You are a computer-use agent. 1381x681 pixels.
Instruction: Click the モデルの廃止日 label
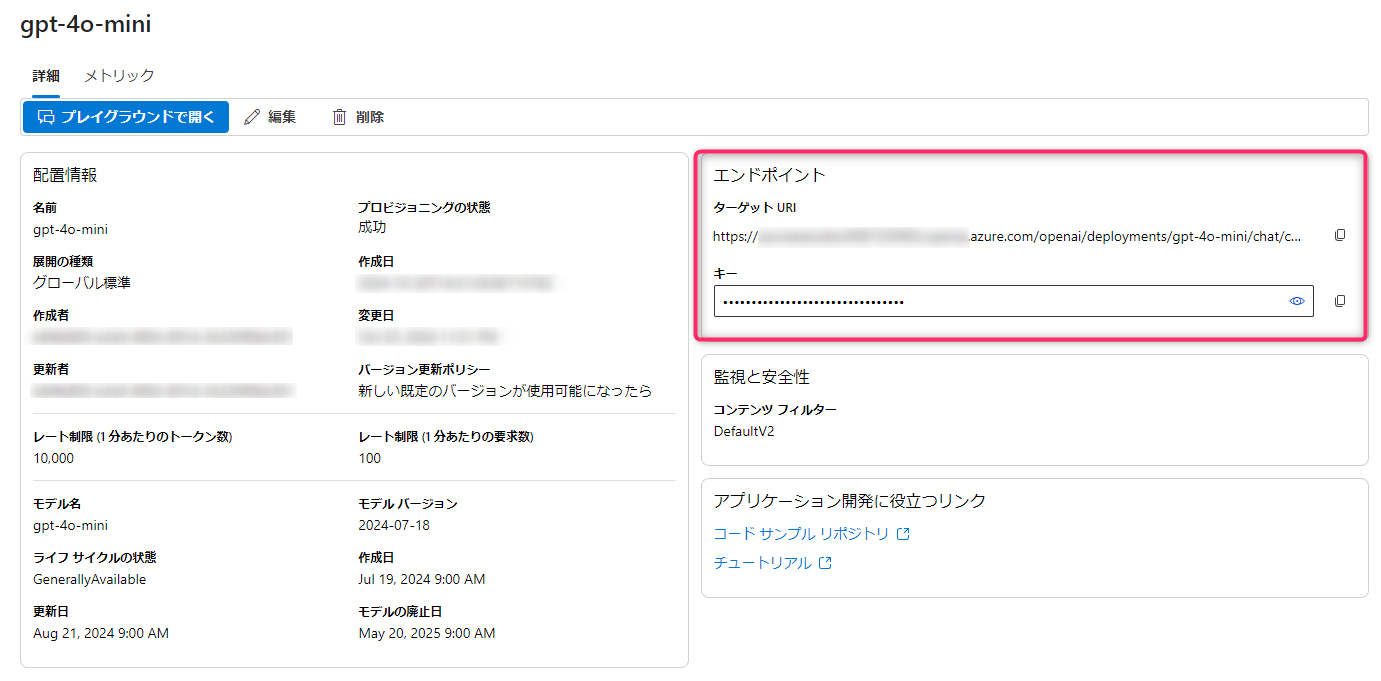tap(400, 612)
